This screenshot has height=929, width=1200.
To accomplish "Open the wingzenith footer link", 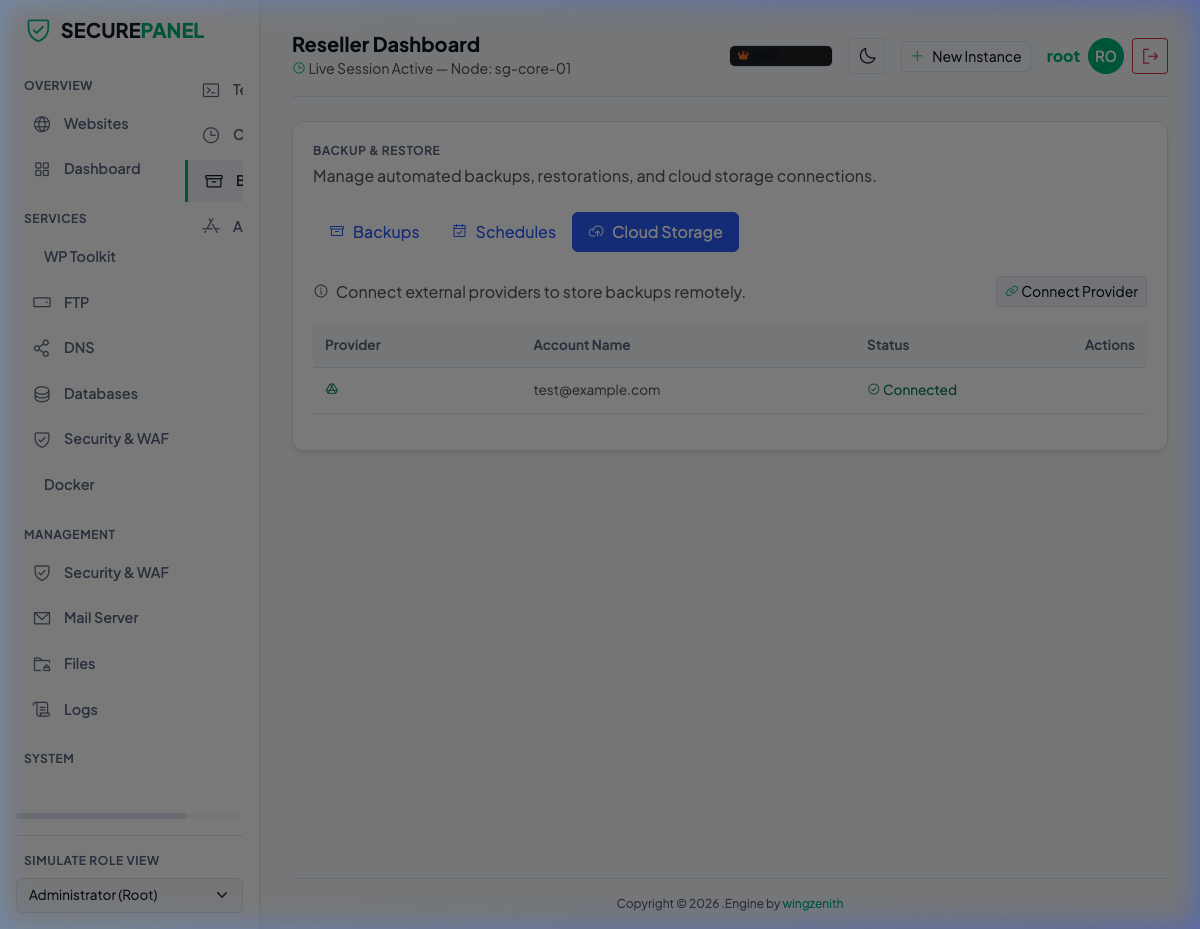I will point(812,904).
